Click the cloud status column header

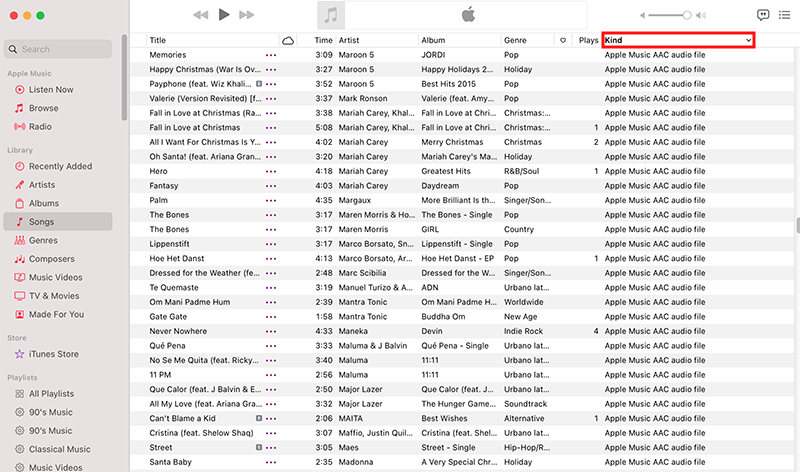pos(288,40)
